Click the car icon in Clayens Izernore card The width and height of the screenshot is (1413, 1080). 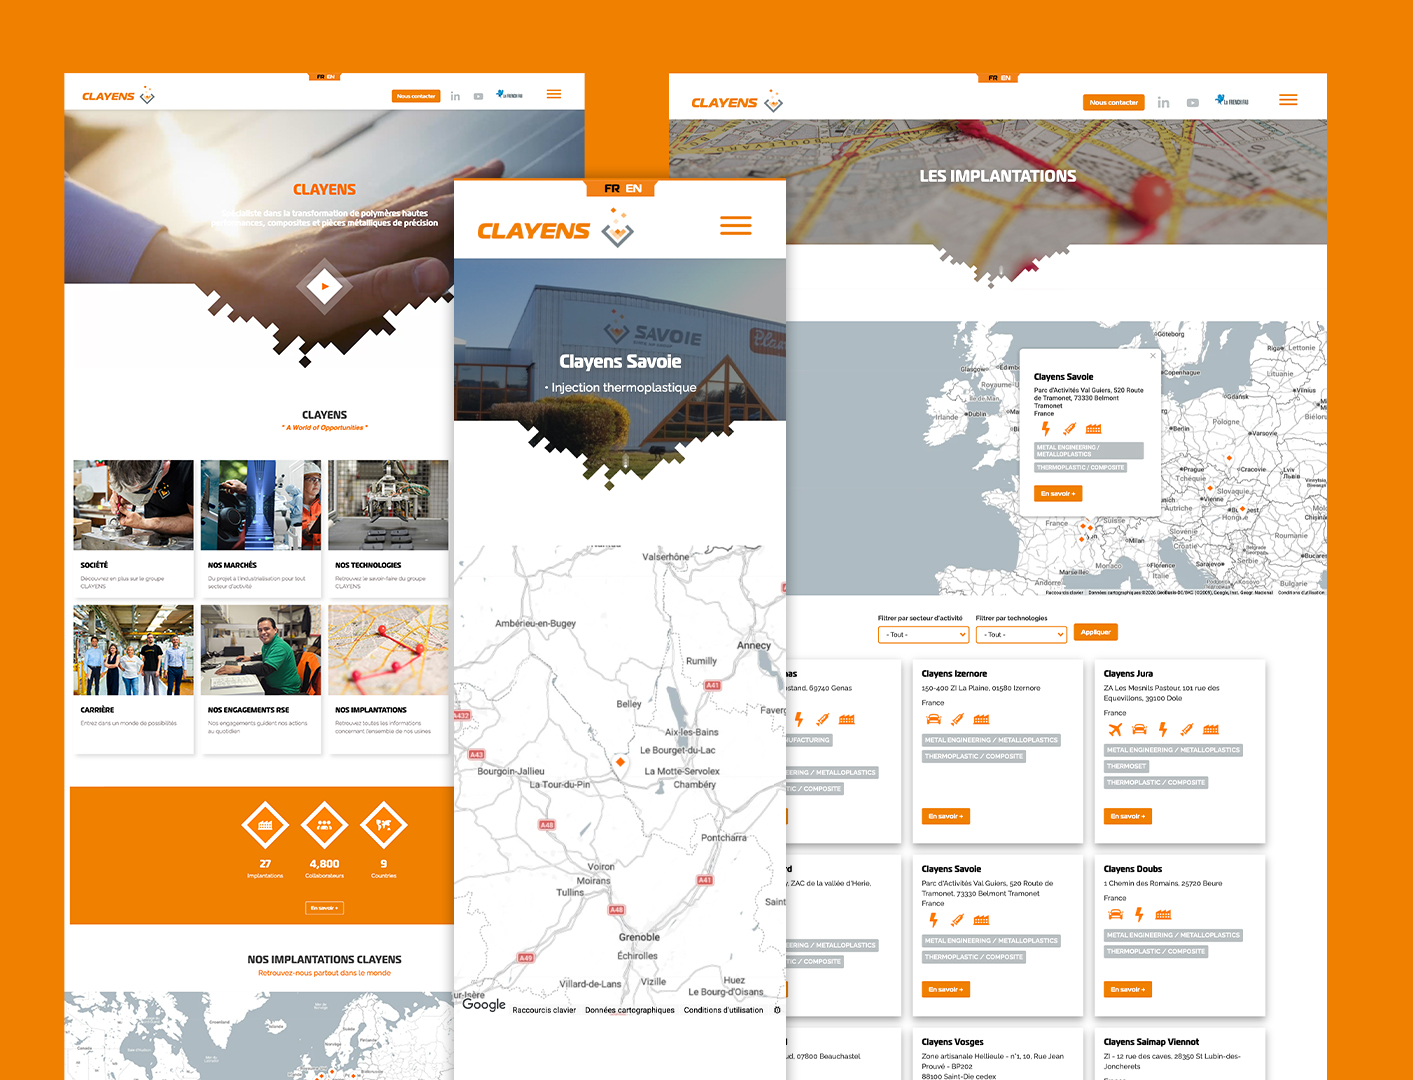[x=934, y=719]
